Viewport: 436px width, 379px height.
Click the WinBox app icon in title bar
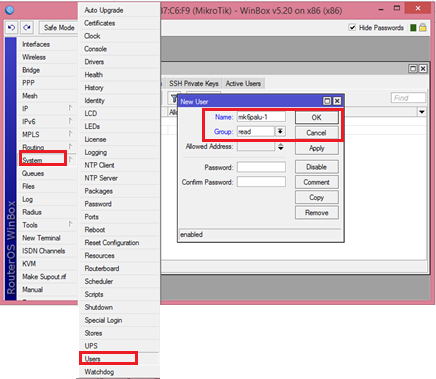(10, 10)
